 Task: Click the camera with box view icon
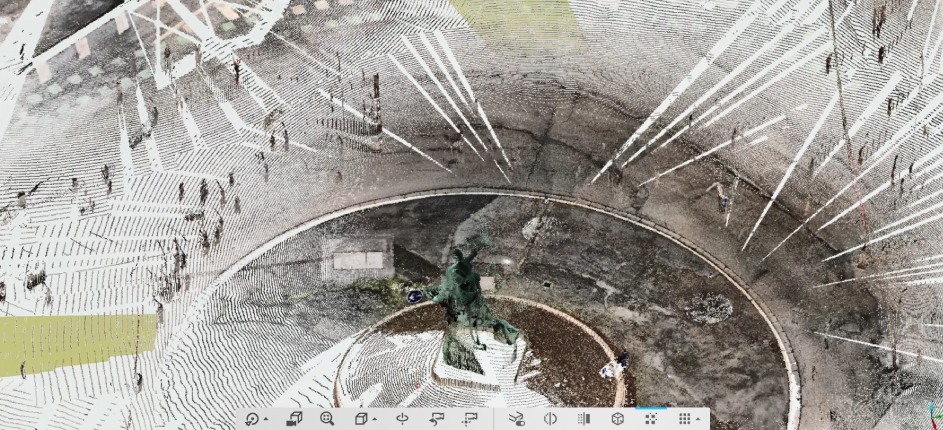click(x=294, y=419)
